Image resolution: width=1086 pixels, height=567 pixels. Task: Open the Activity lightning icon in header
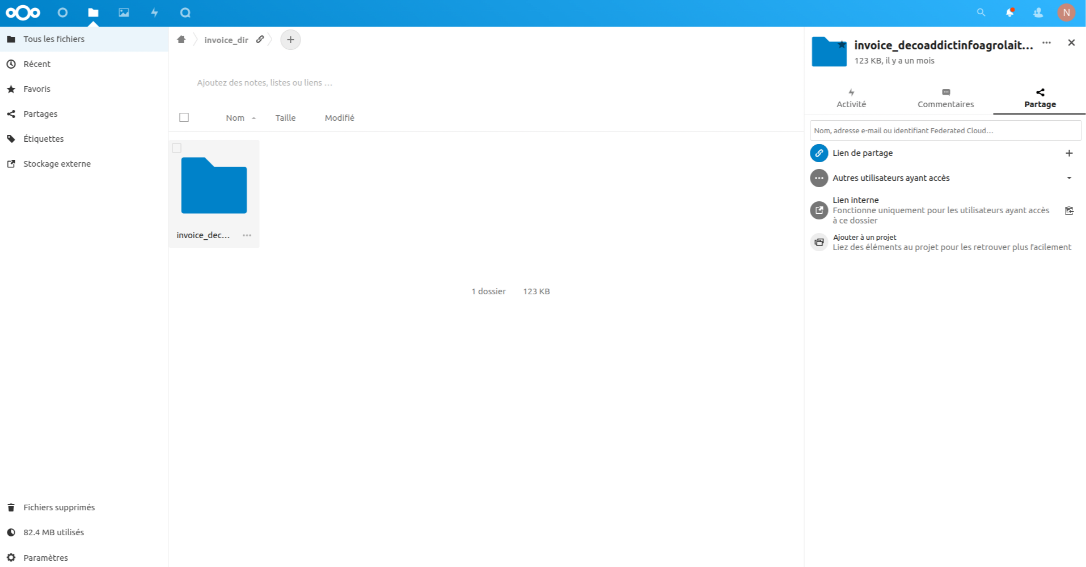coord(154,12)
